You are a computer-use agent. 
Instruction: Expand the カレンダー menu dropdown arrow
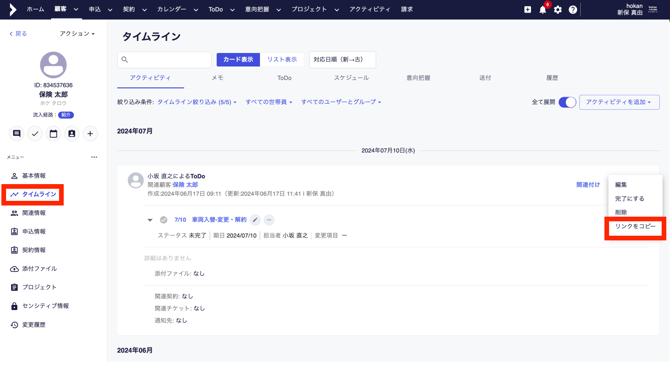[196, 9]
